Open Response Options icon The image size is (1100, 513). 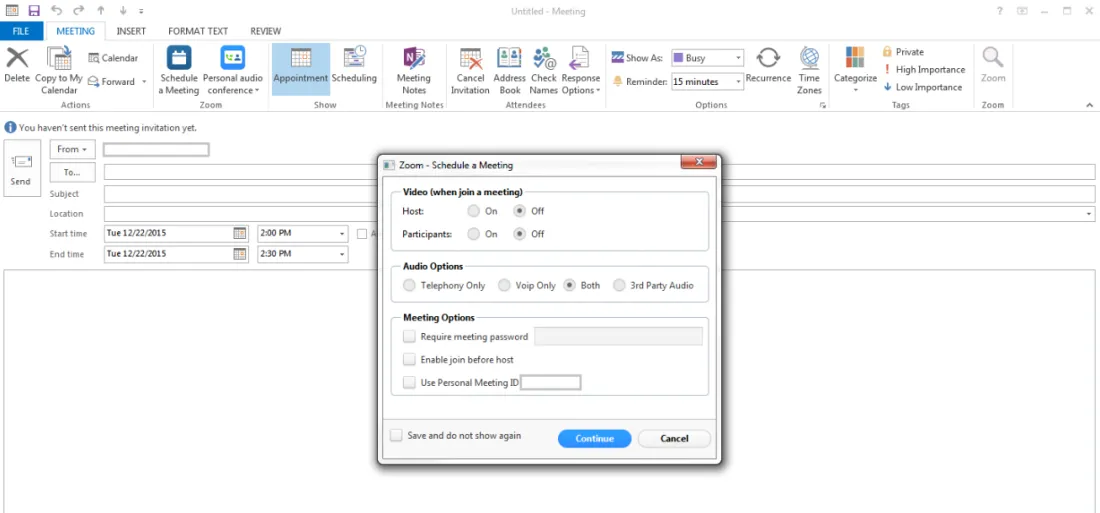point(580,58)
